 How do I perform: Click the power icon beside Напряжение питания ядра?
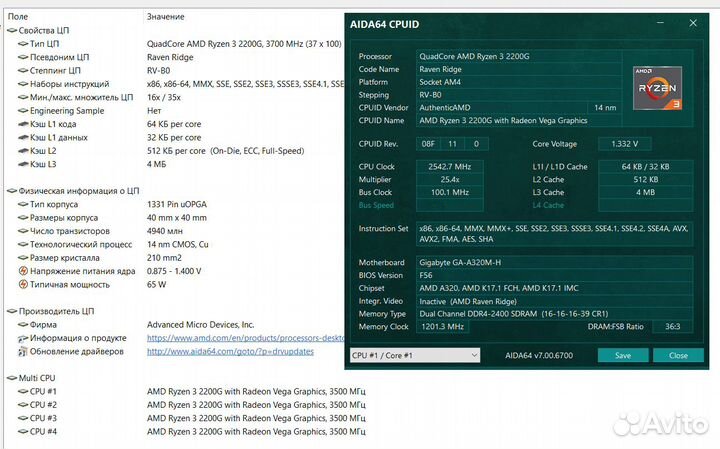pos(23,271)
